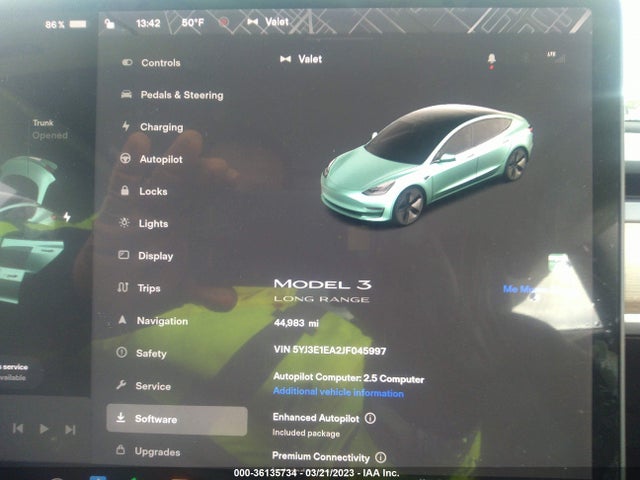This screenshot has height=480, width=640.
Task: Tap the Model 3 name heading
Action: (322, 284)
